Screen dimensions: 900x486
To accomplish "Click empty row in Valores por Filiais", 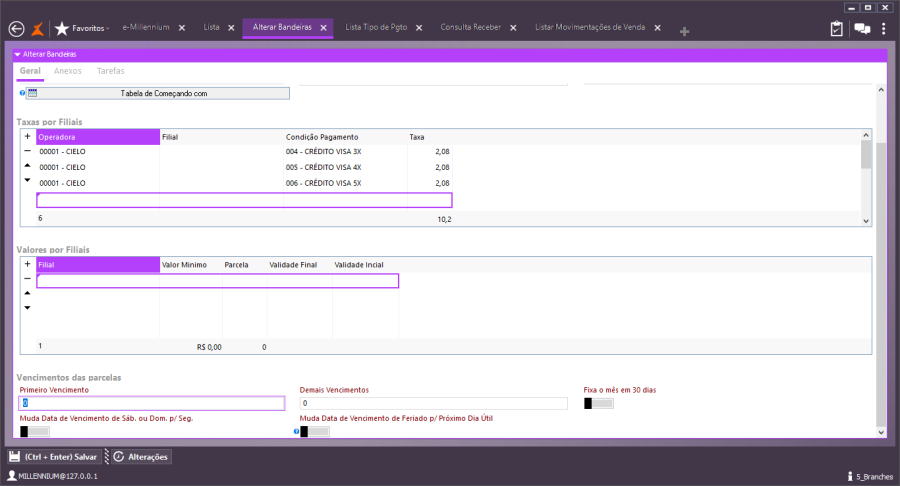I will tap(218, 281).
